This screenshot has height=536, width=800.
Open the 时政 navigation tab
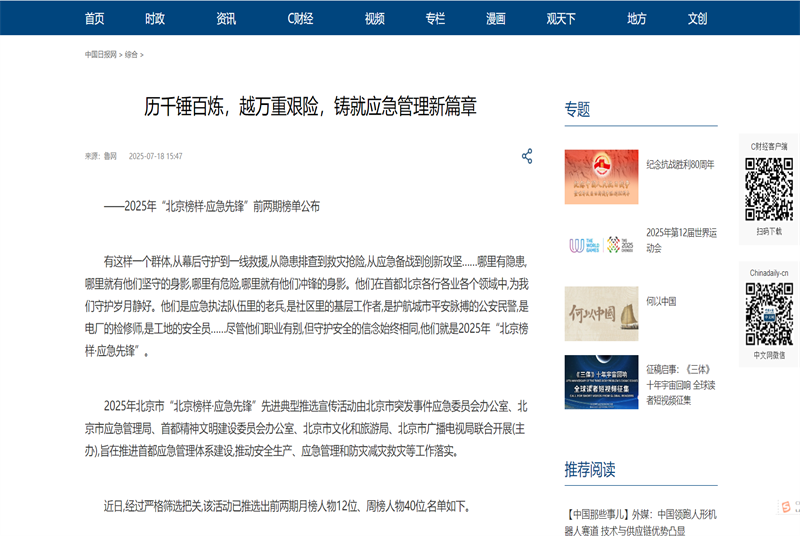pos(155,18)
